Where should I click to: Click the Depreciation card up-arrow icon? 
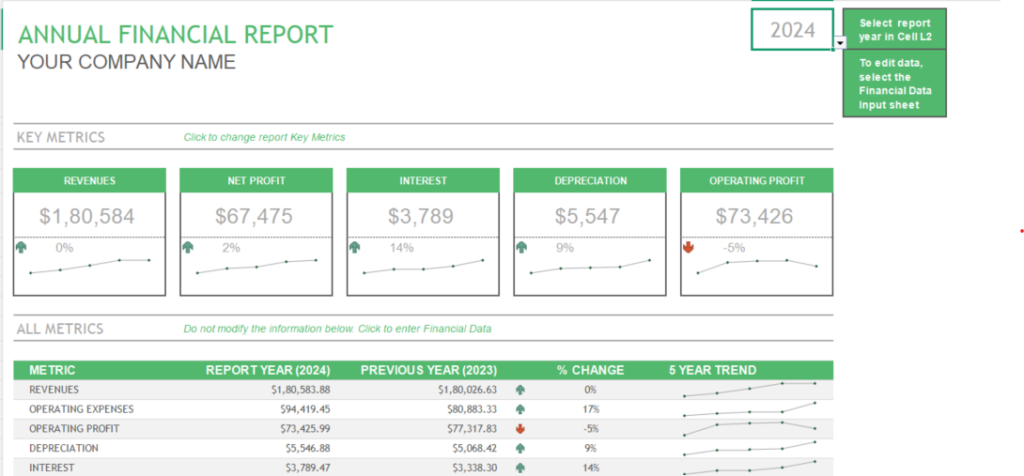point(522,247)
